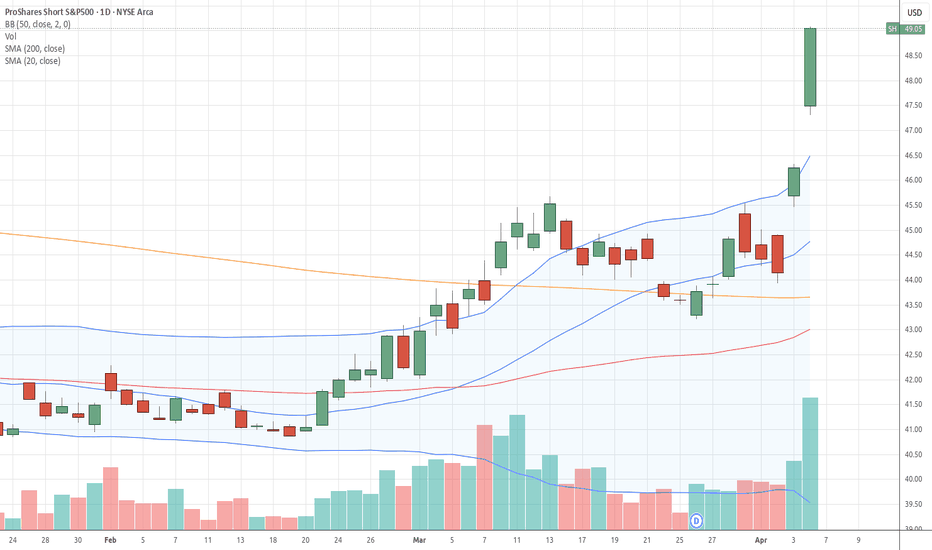932x550 pixels.
Task: Click the ProShares Short S&P500 symbol title
Action: (x=49, y=12)
